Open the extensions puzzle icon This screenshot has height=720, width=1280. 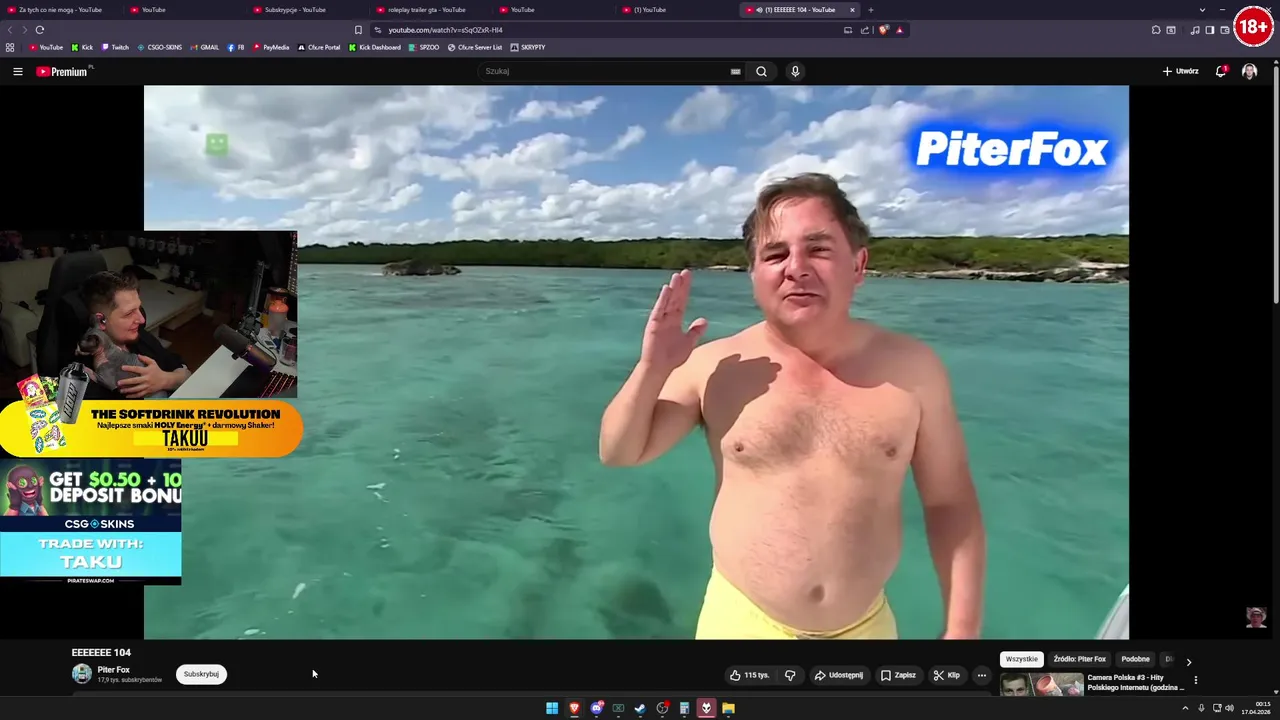1156,30
